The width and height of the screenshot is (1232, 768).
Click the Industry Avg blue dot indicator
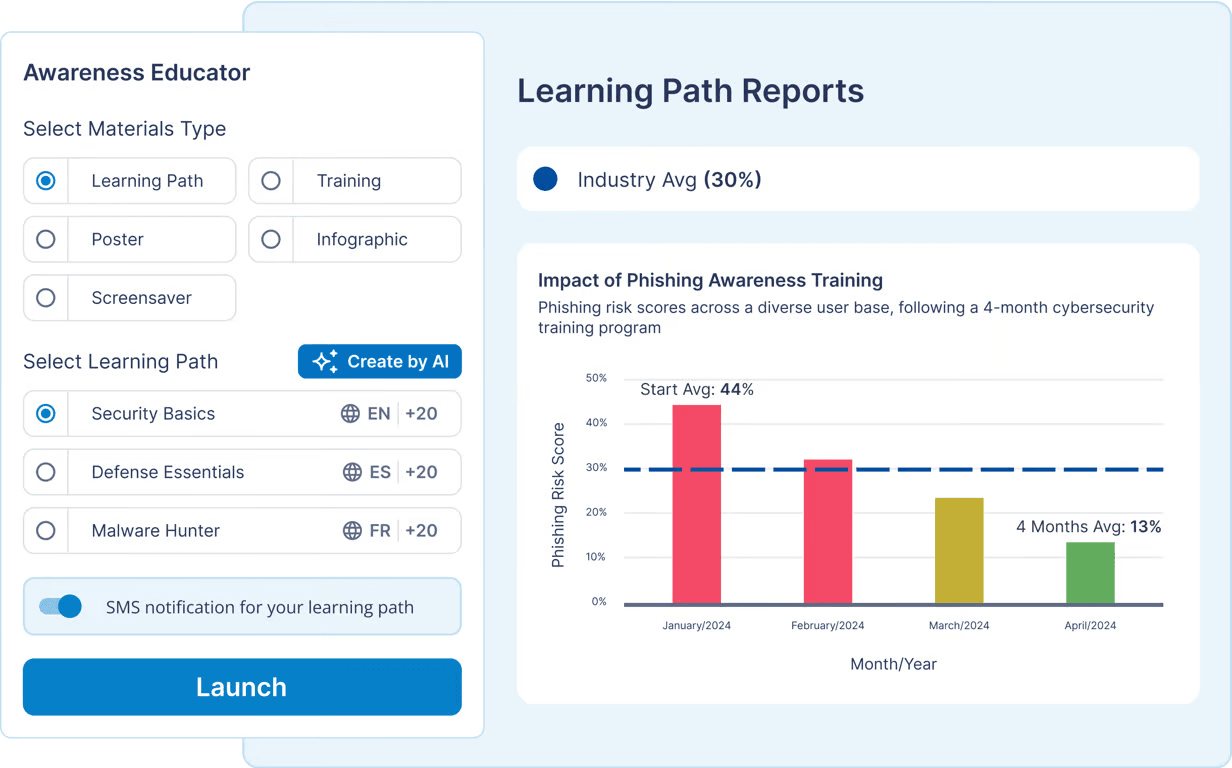(545, 178)
